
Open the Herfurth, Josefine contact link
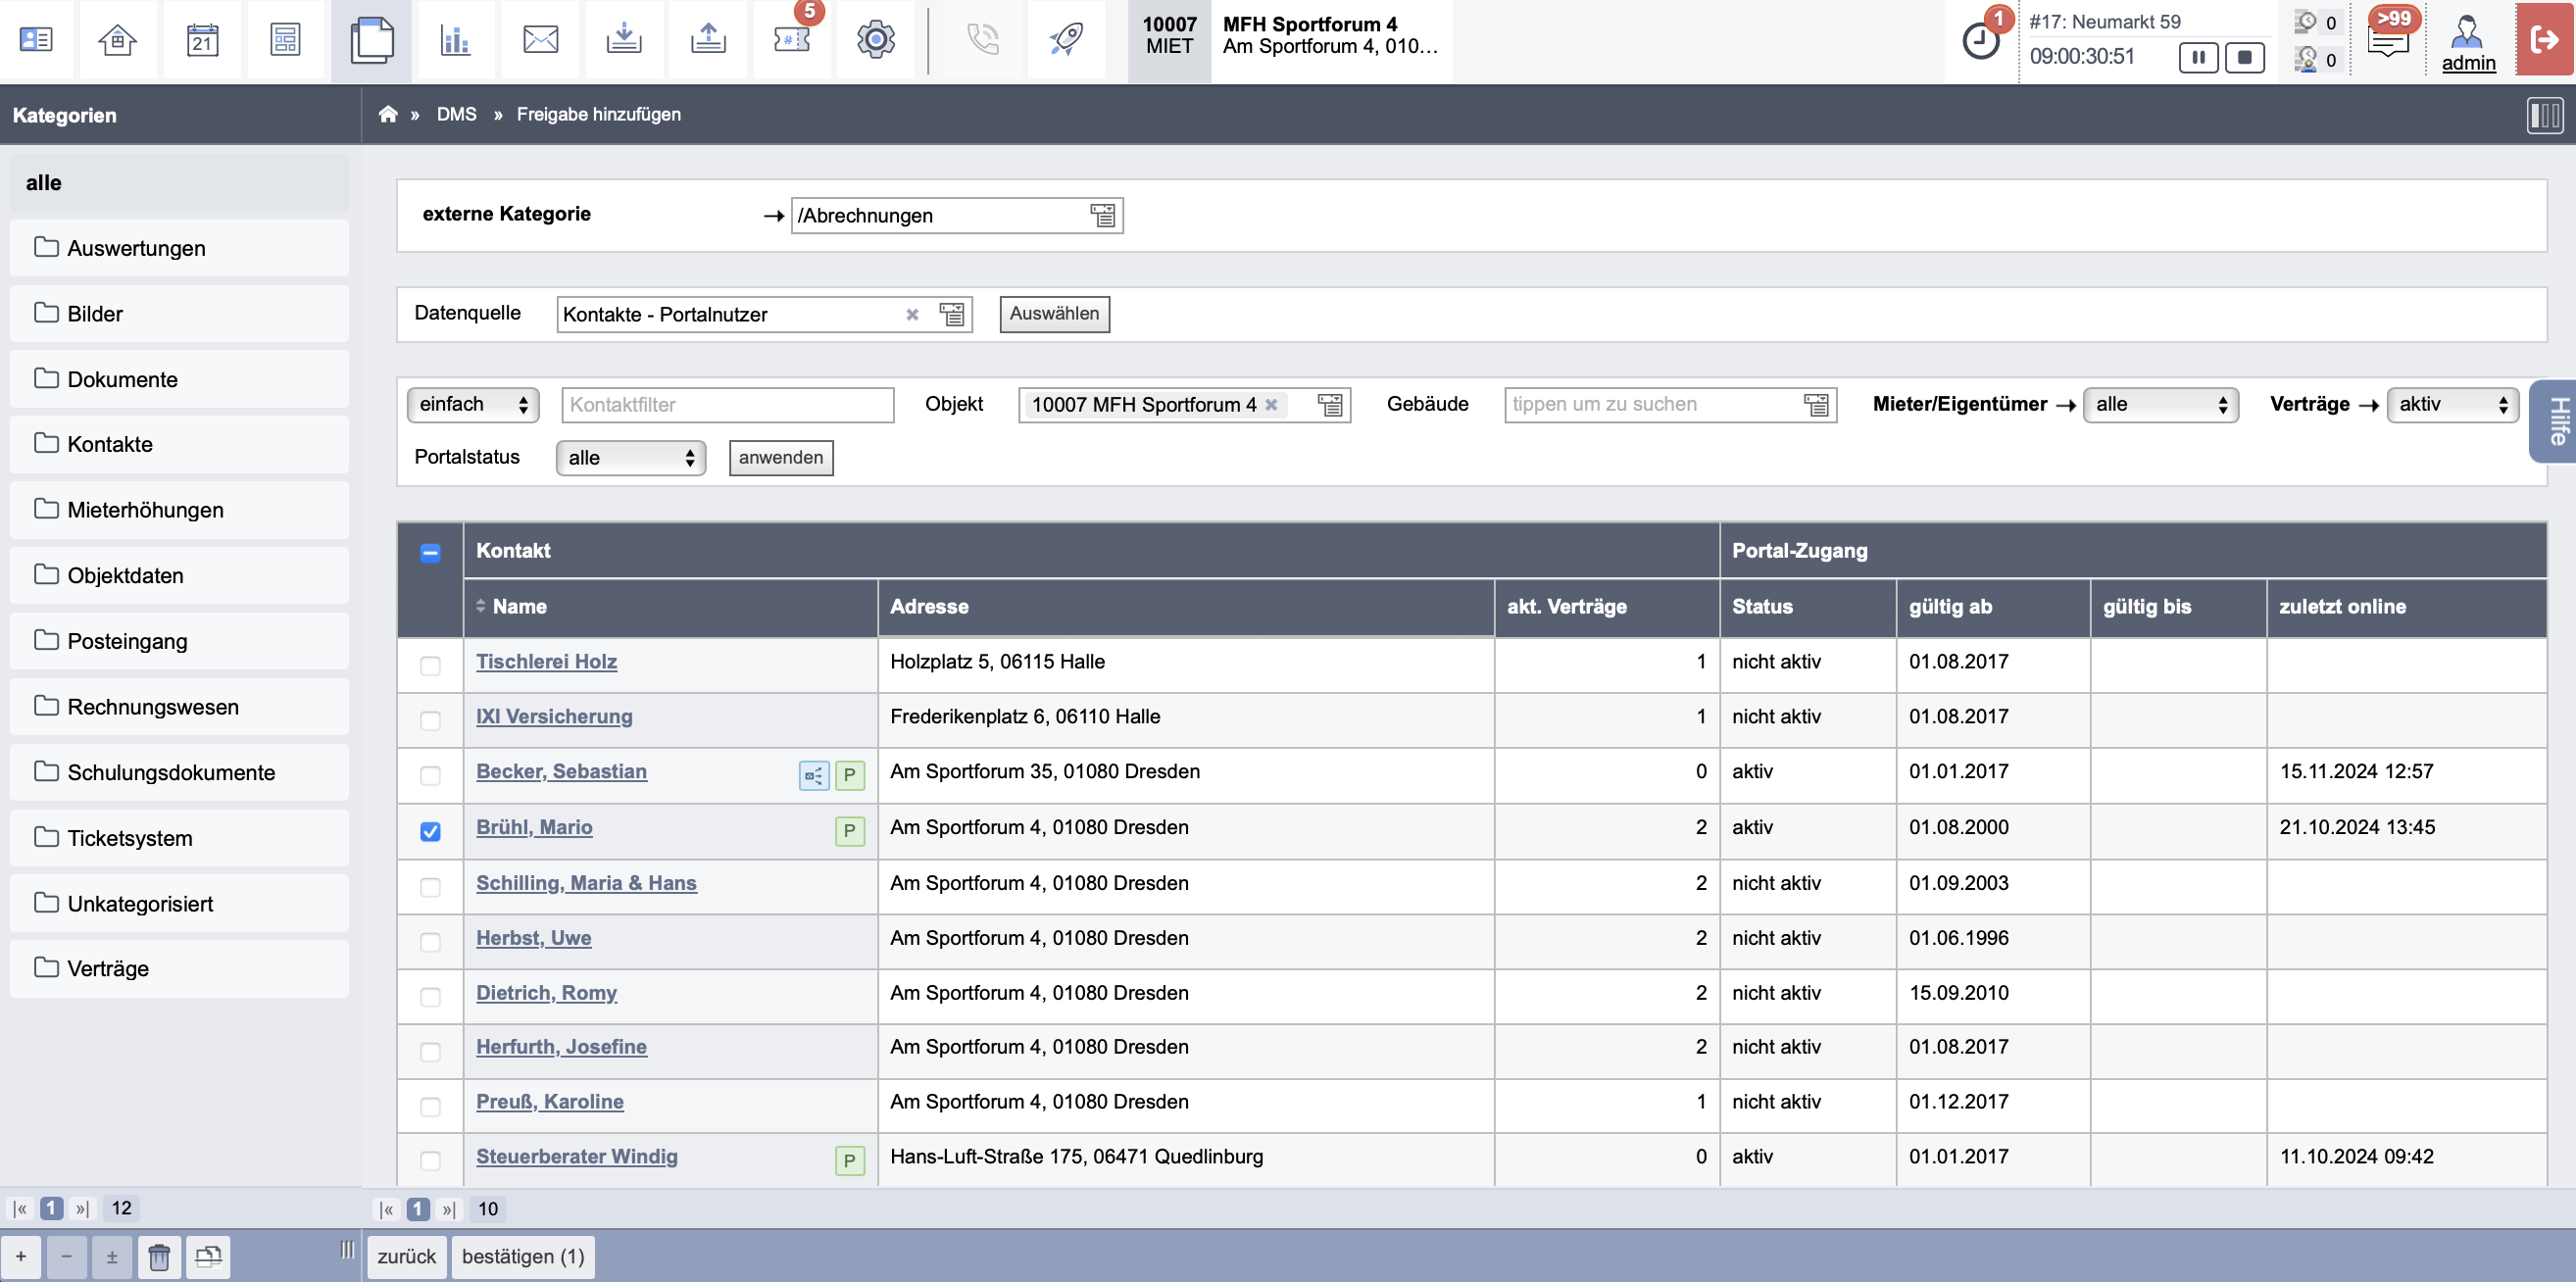pyautogui.click(x=561, y=1047)
